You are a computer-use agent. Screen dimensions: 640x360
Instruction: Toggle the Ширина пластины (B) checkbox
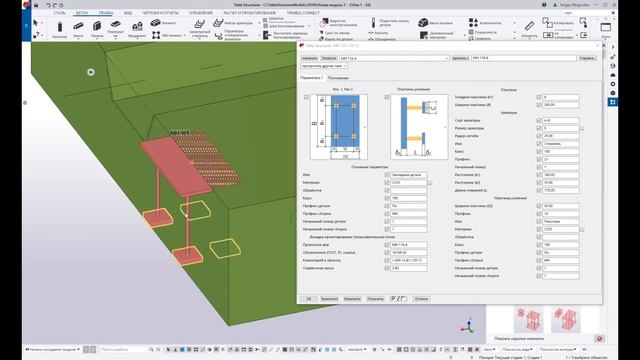(539, 105)
